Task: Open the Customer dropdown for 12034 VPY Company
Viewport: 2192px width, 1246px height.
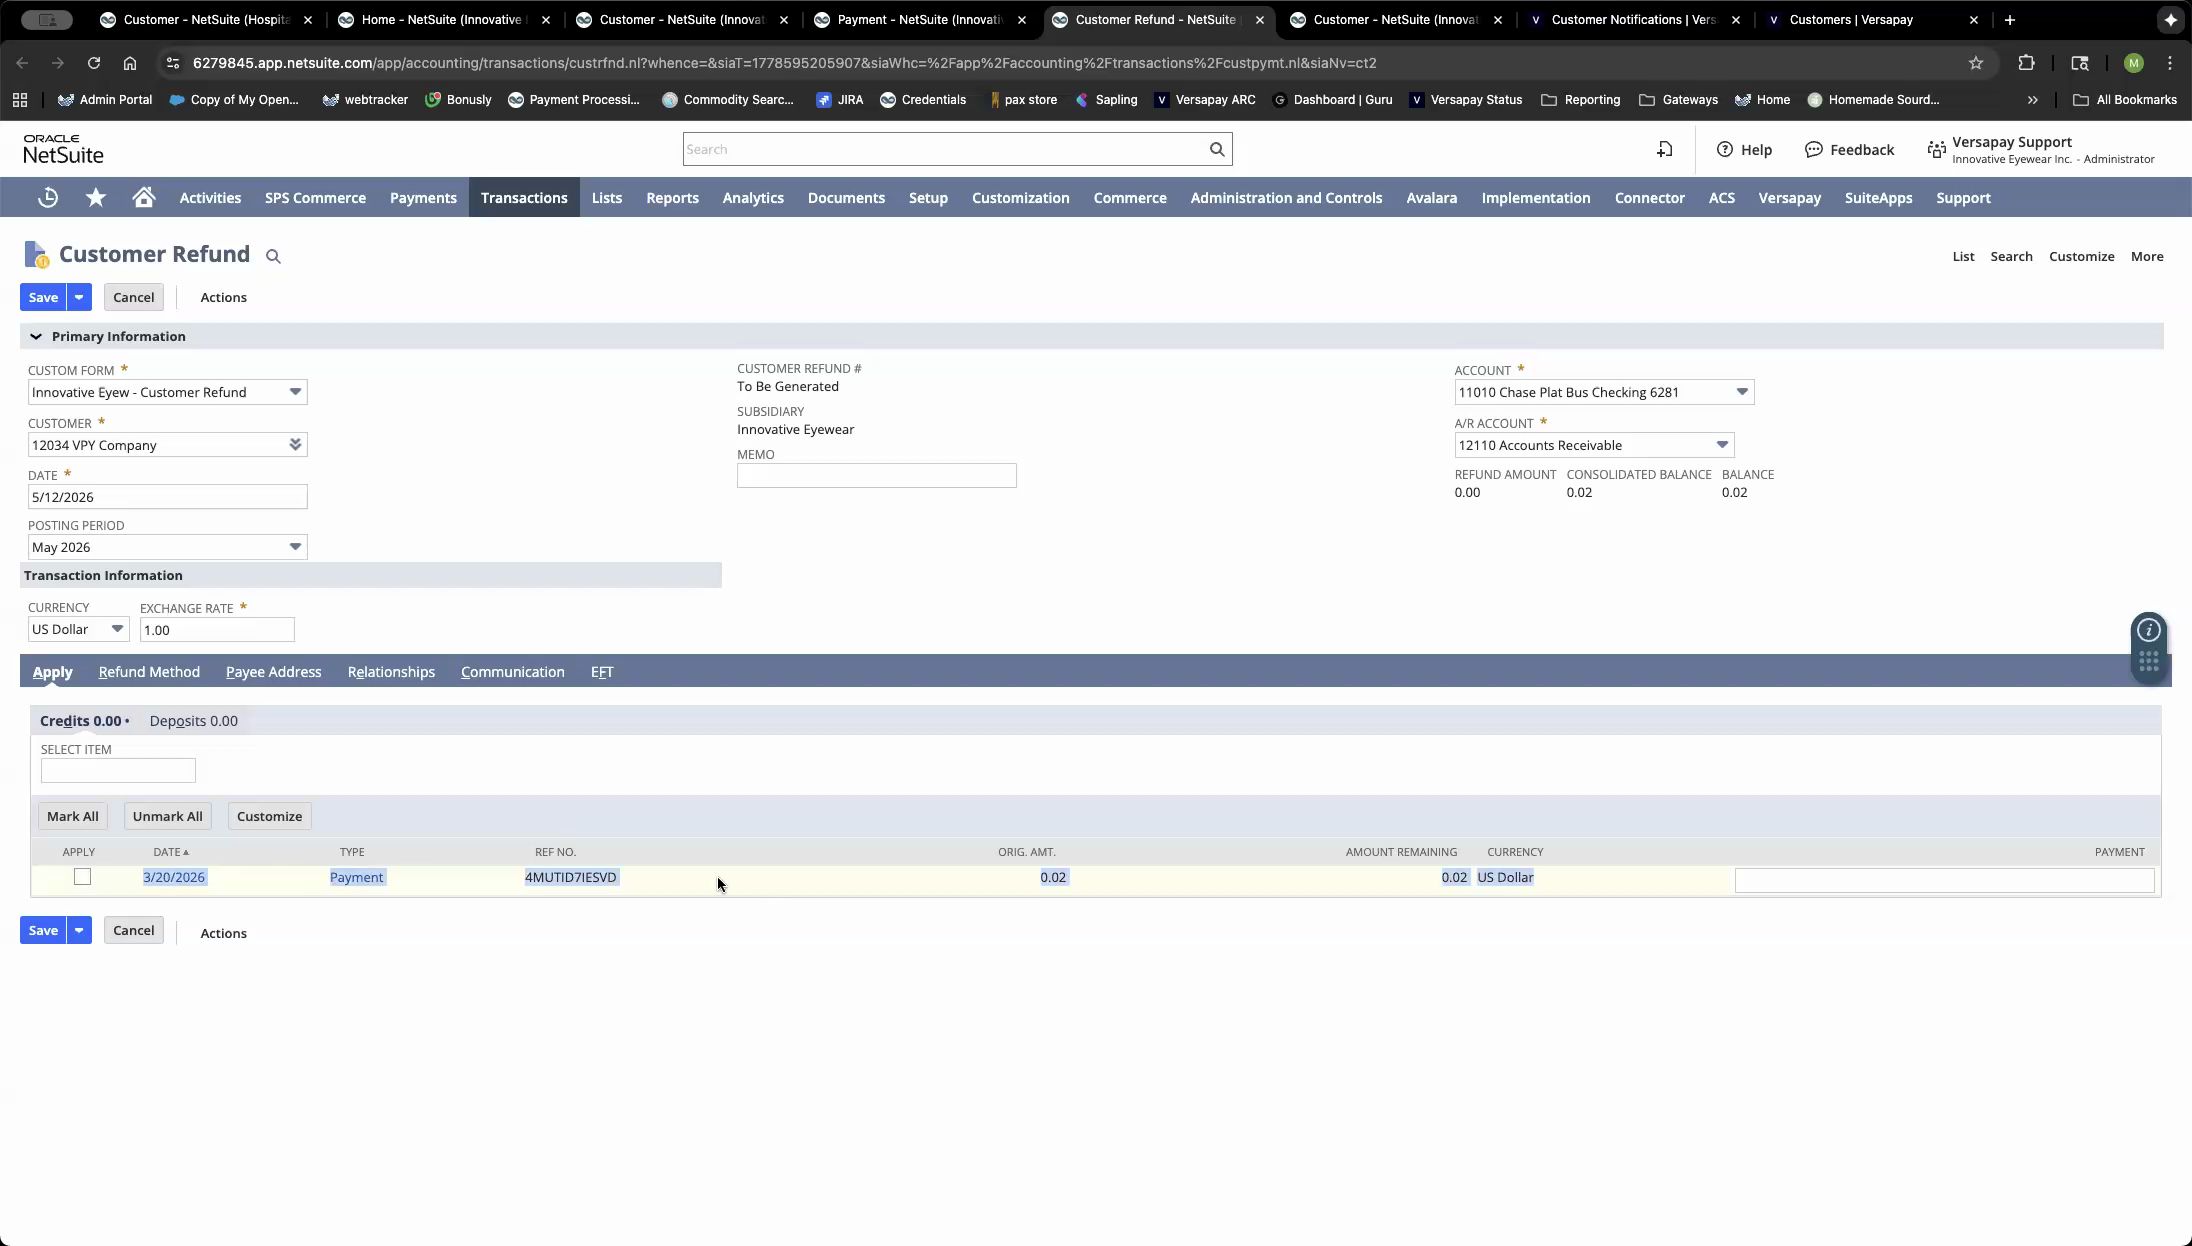Action: [x=295, y=445]
